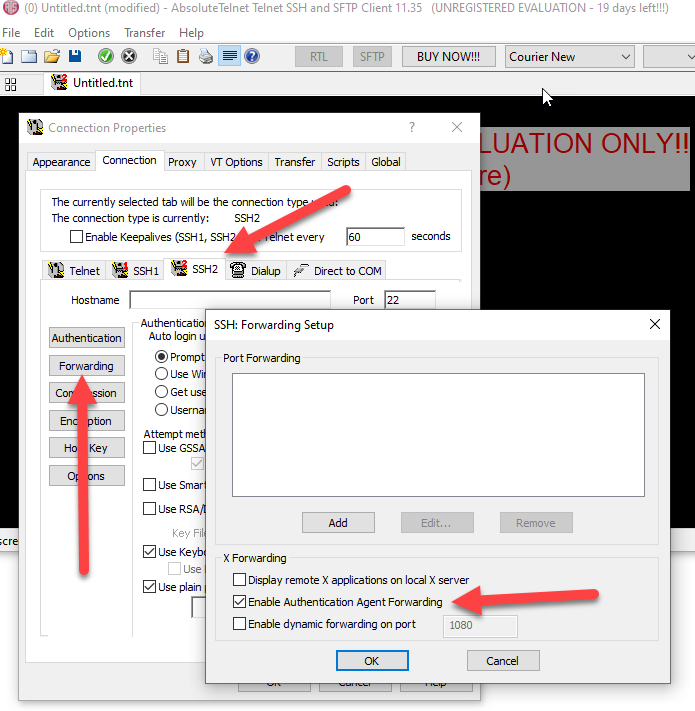Click the BUY NOW!!! button
Viewport: 695px width, 711px height.
coord(448,57)
